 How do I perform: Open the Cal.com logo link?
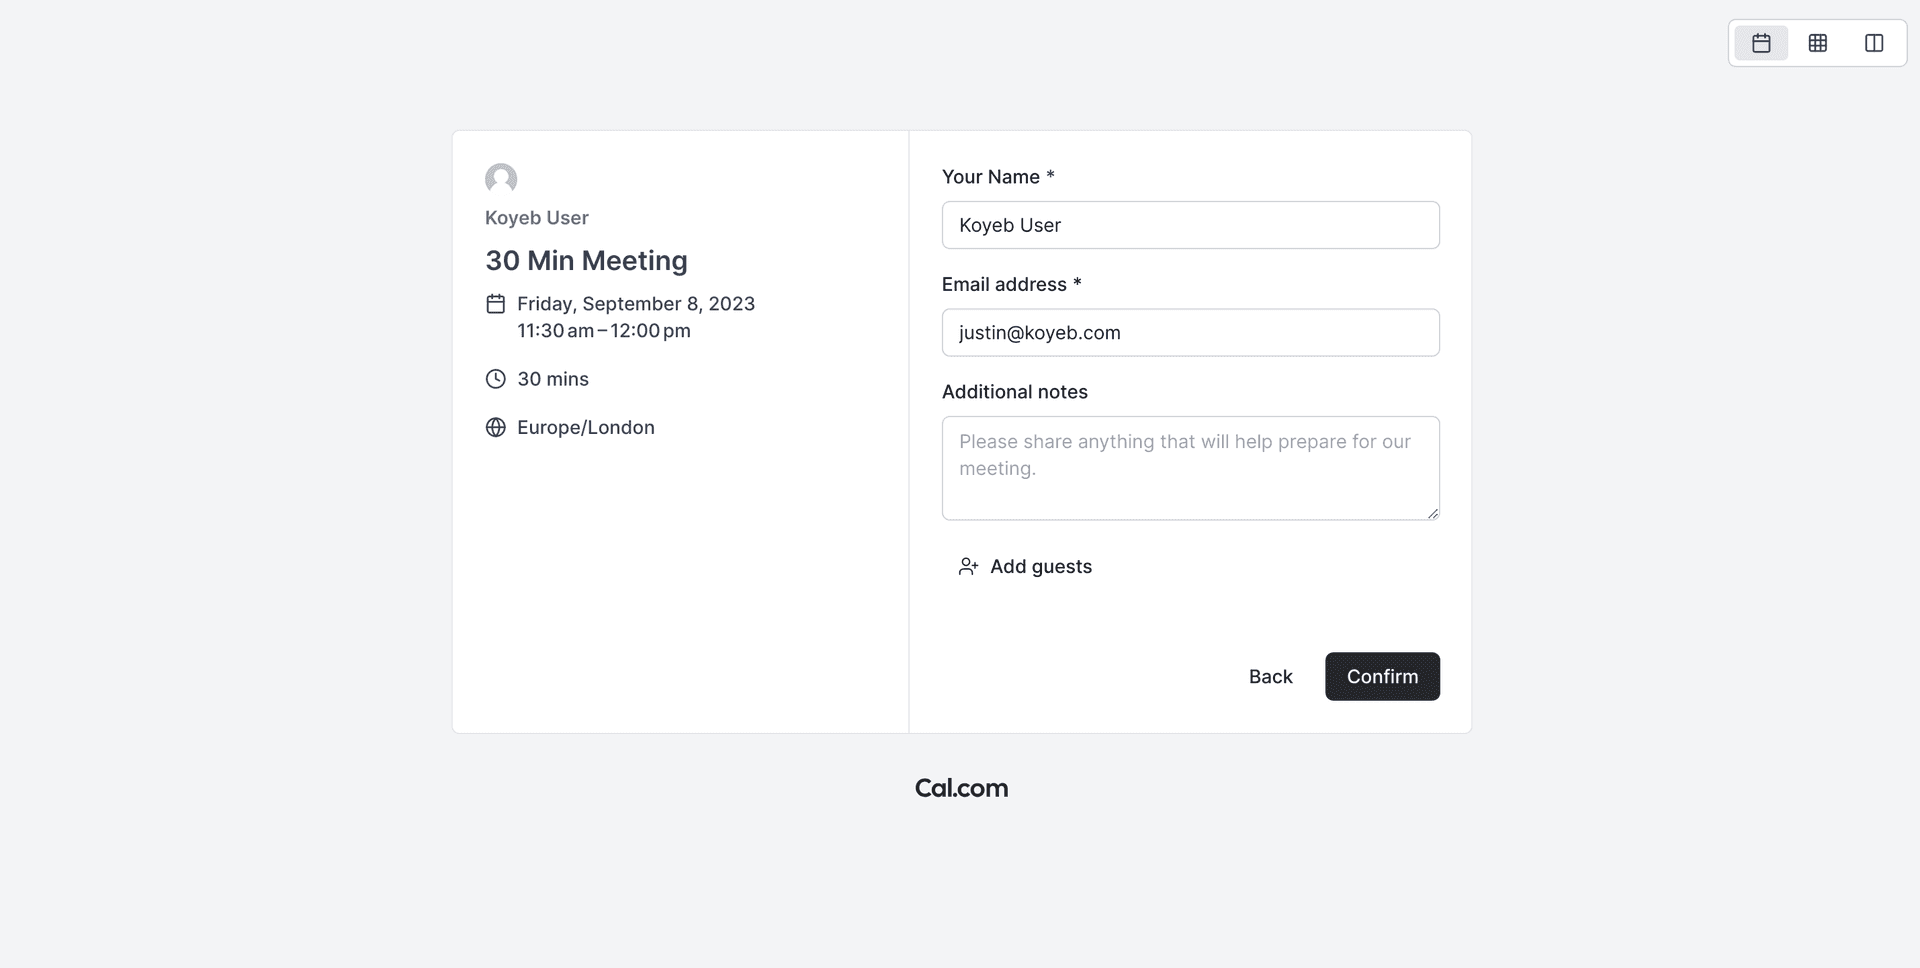(961, 788)
